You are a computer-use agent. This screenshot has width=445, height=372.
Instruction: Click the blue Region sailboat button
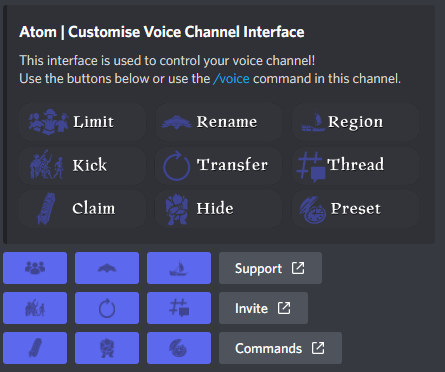click(x=179, y=268)
